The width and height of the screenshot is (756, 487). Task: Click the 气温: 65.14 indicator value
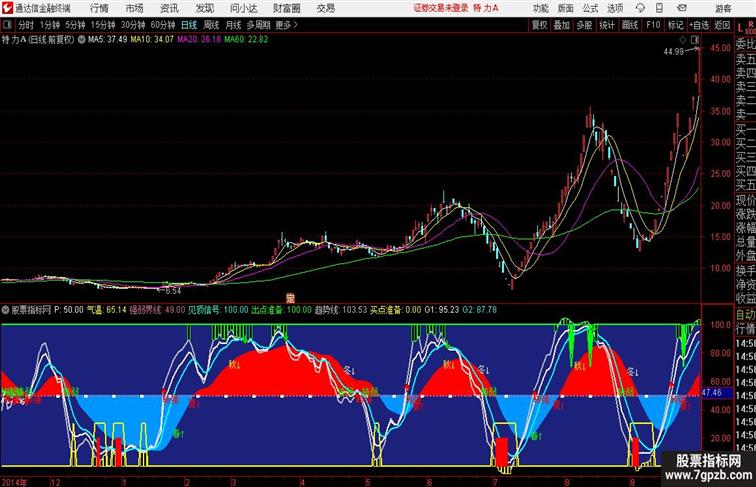click(107, 310)
